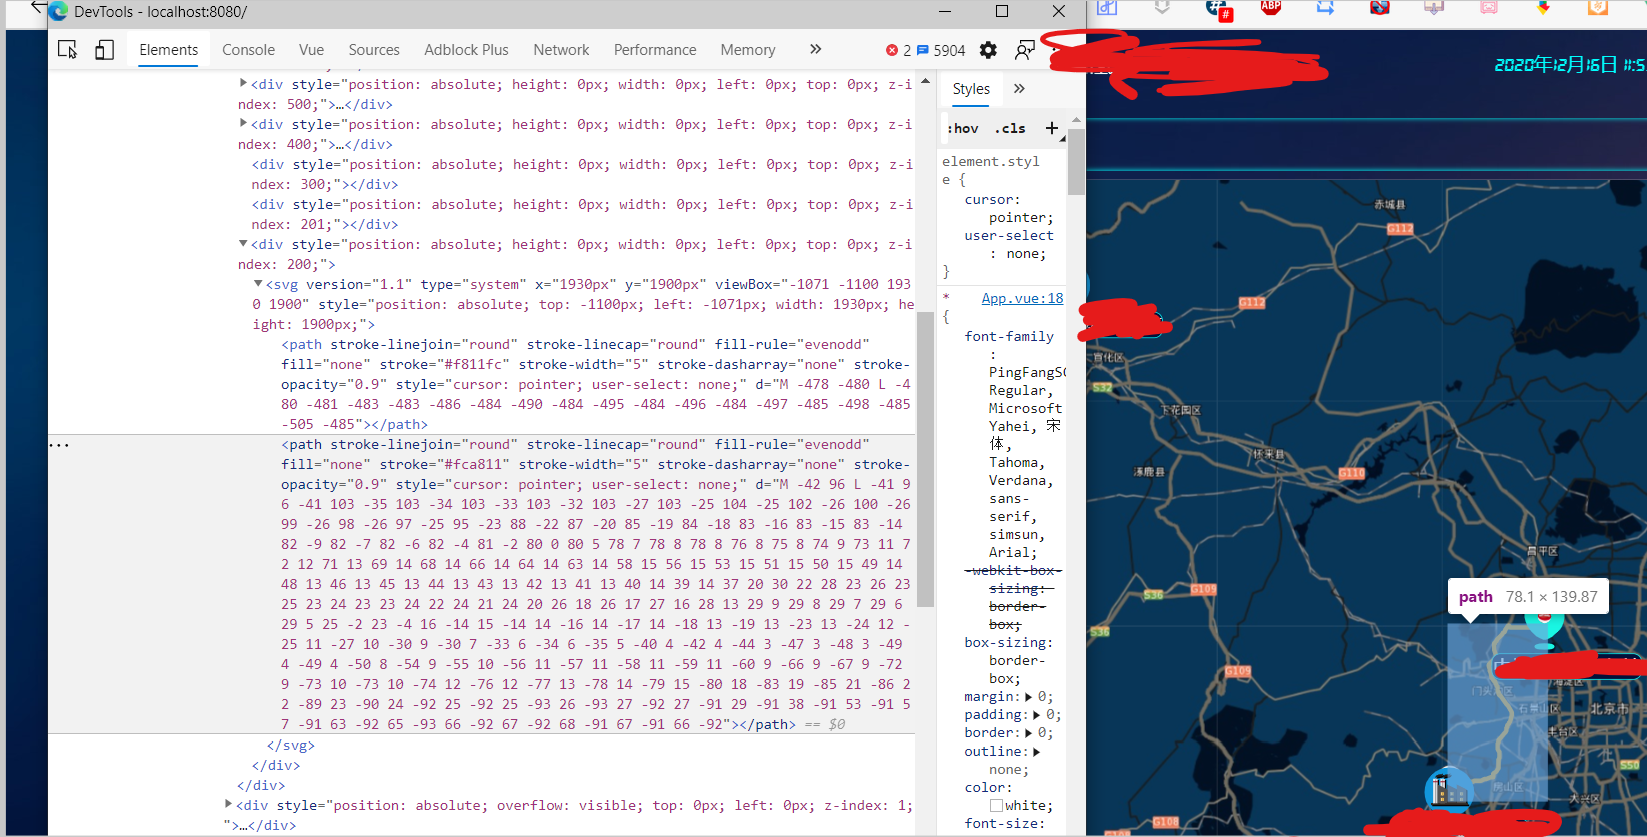The height and width of the screenshot is (837, 1647).
Task: Click the red error count icon
Action: 892,50
